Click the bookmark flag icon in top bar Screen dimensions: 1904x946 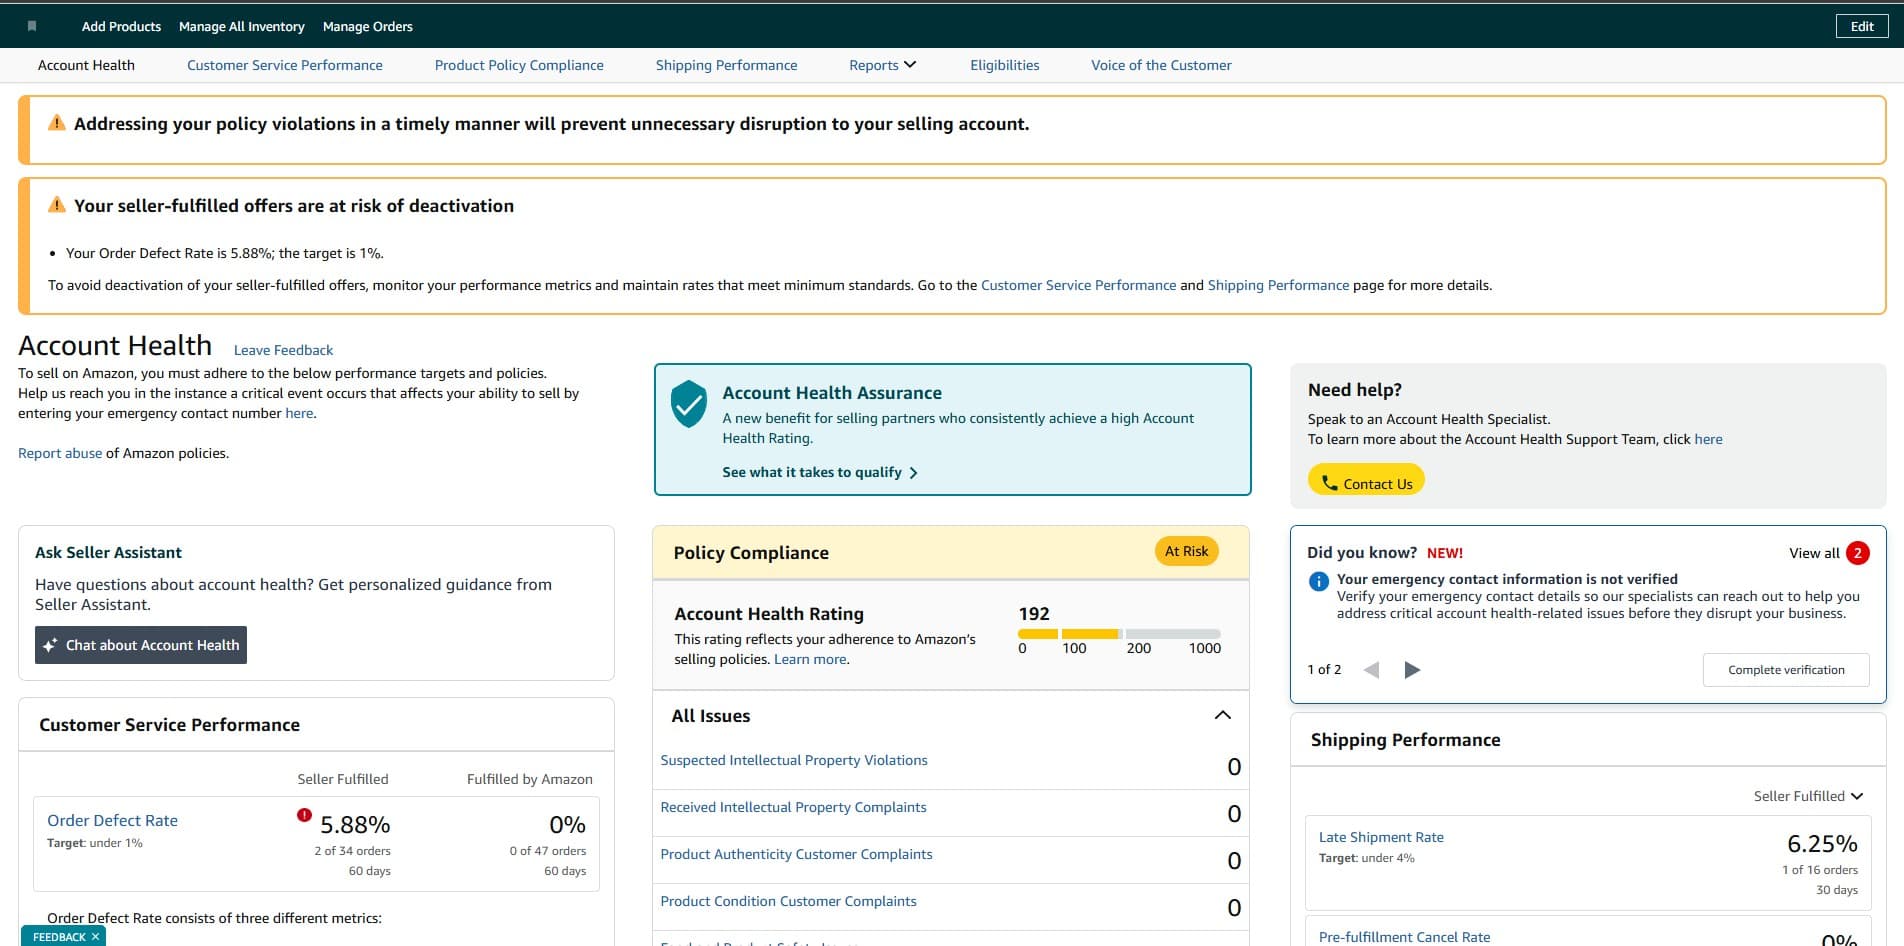32,26
